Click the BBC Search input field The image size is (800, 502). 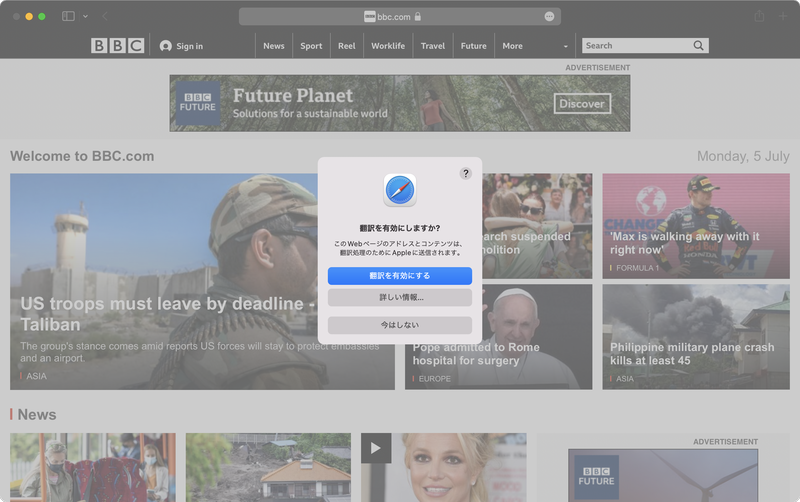click(x=636, y=46)
